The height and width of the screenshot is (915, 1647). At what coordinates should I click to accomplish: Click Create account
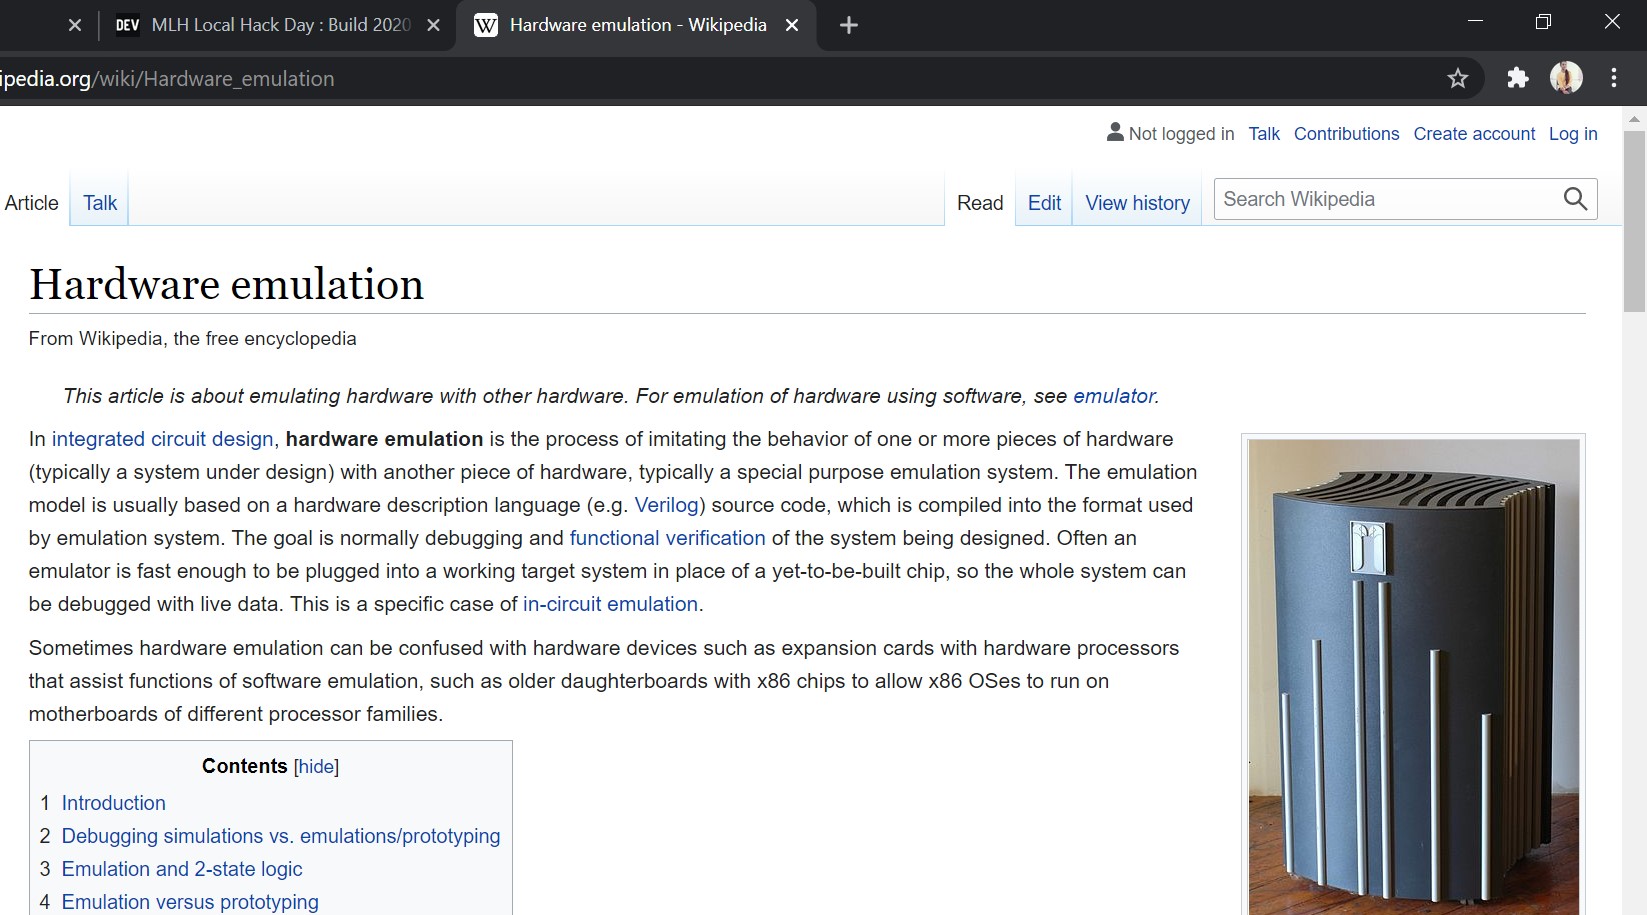(x=1474, y=134)
